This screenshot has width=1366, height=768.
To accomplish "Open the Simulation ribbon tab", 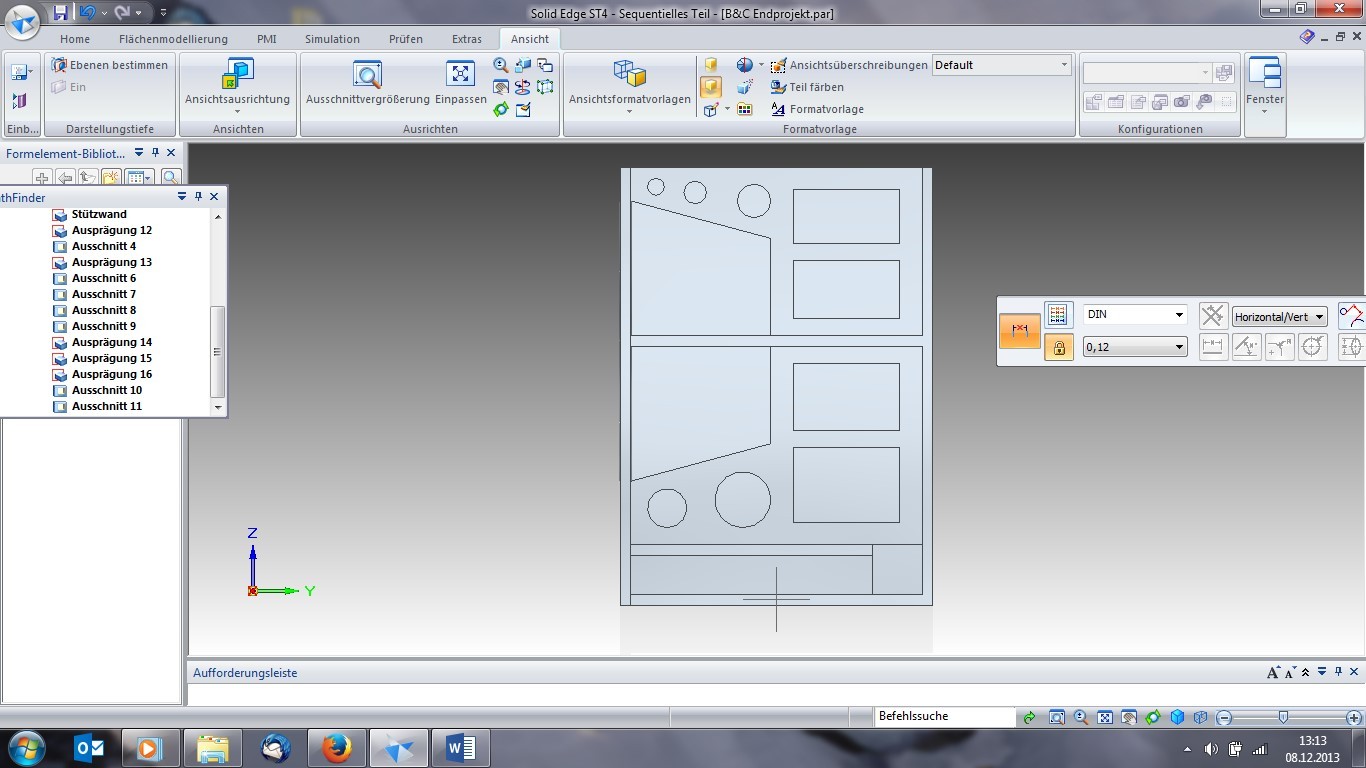I will (x=332, y=39).
